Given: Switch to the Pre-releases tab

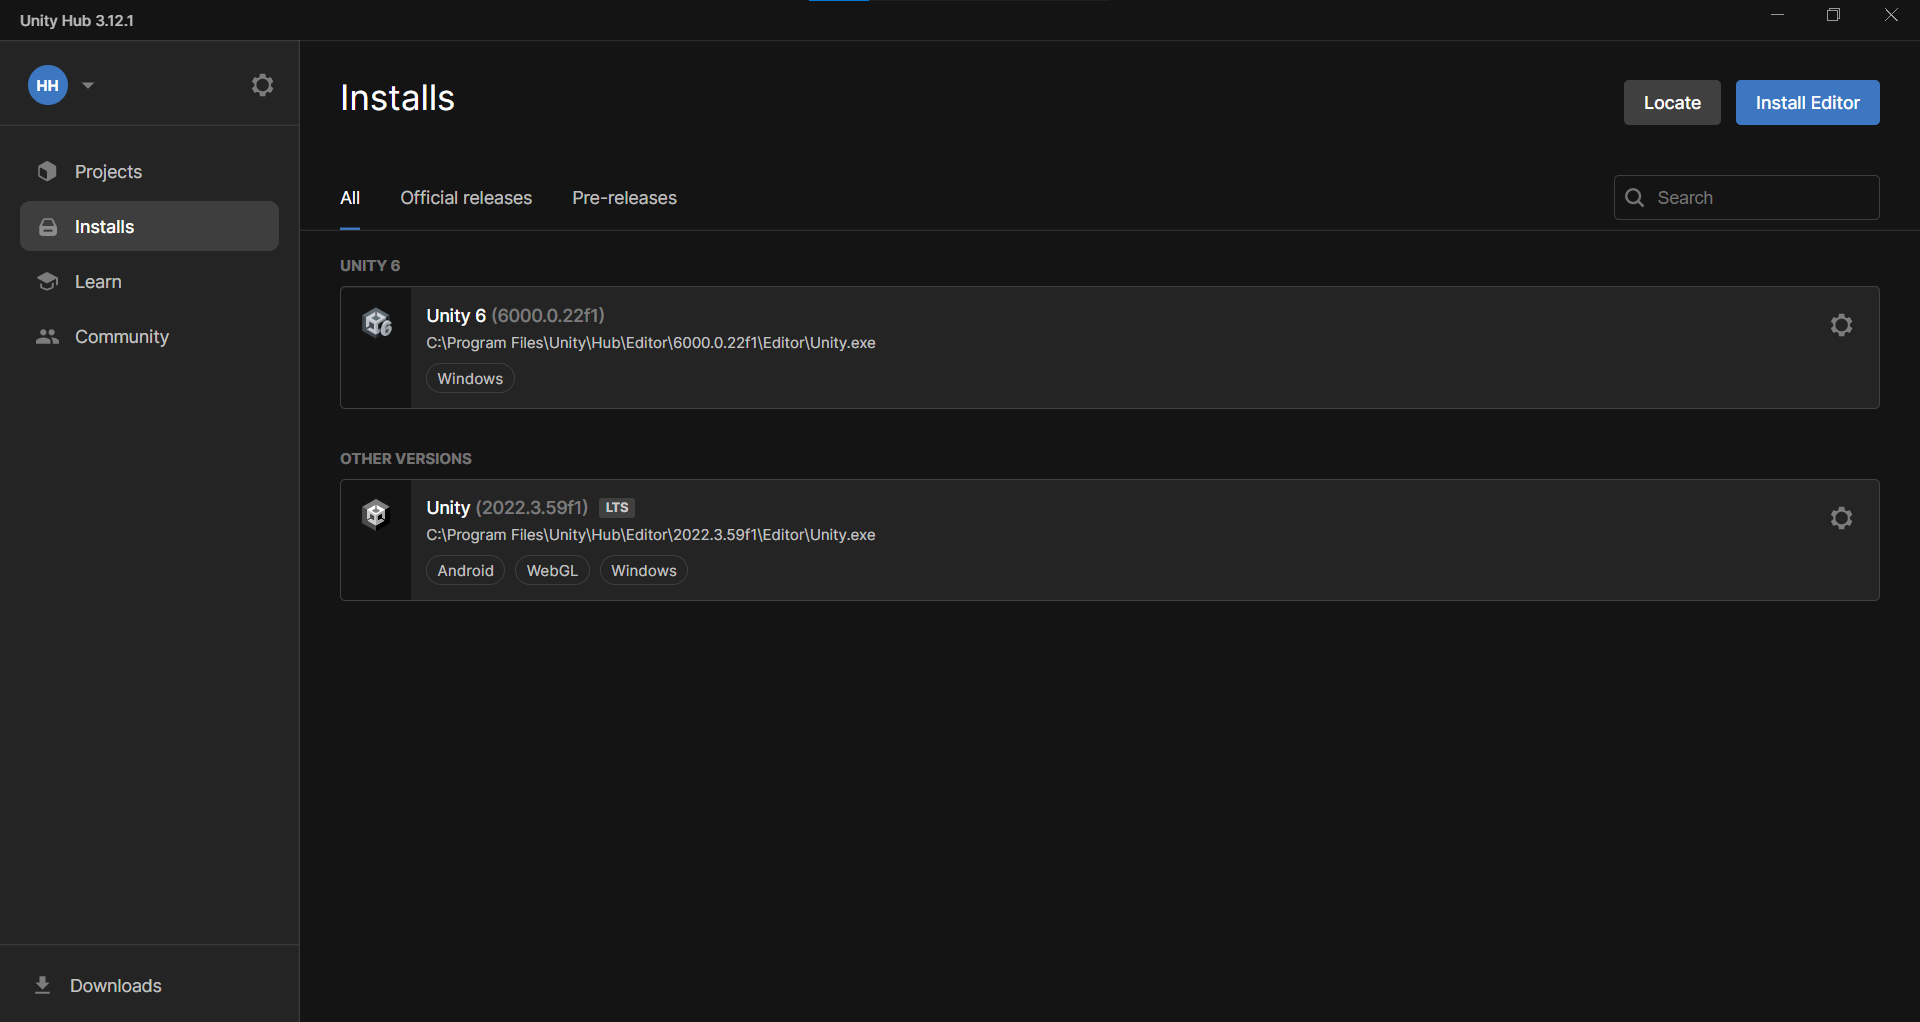Looking at the screenshot, I should tap(624, 198).
